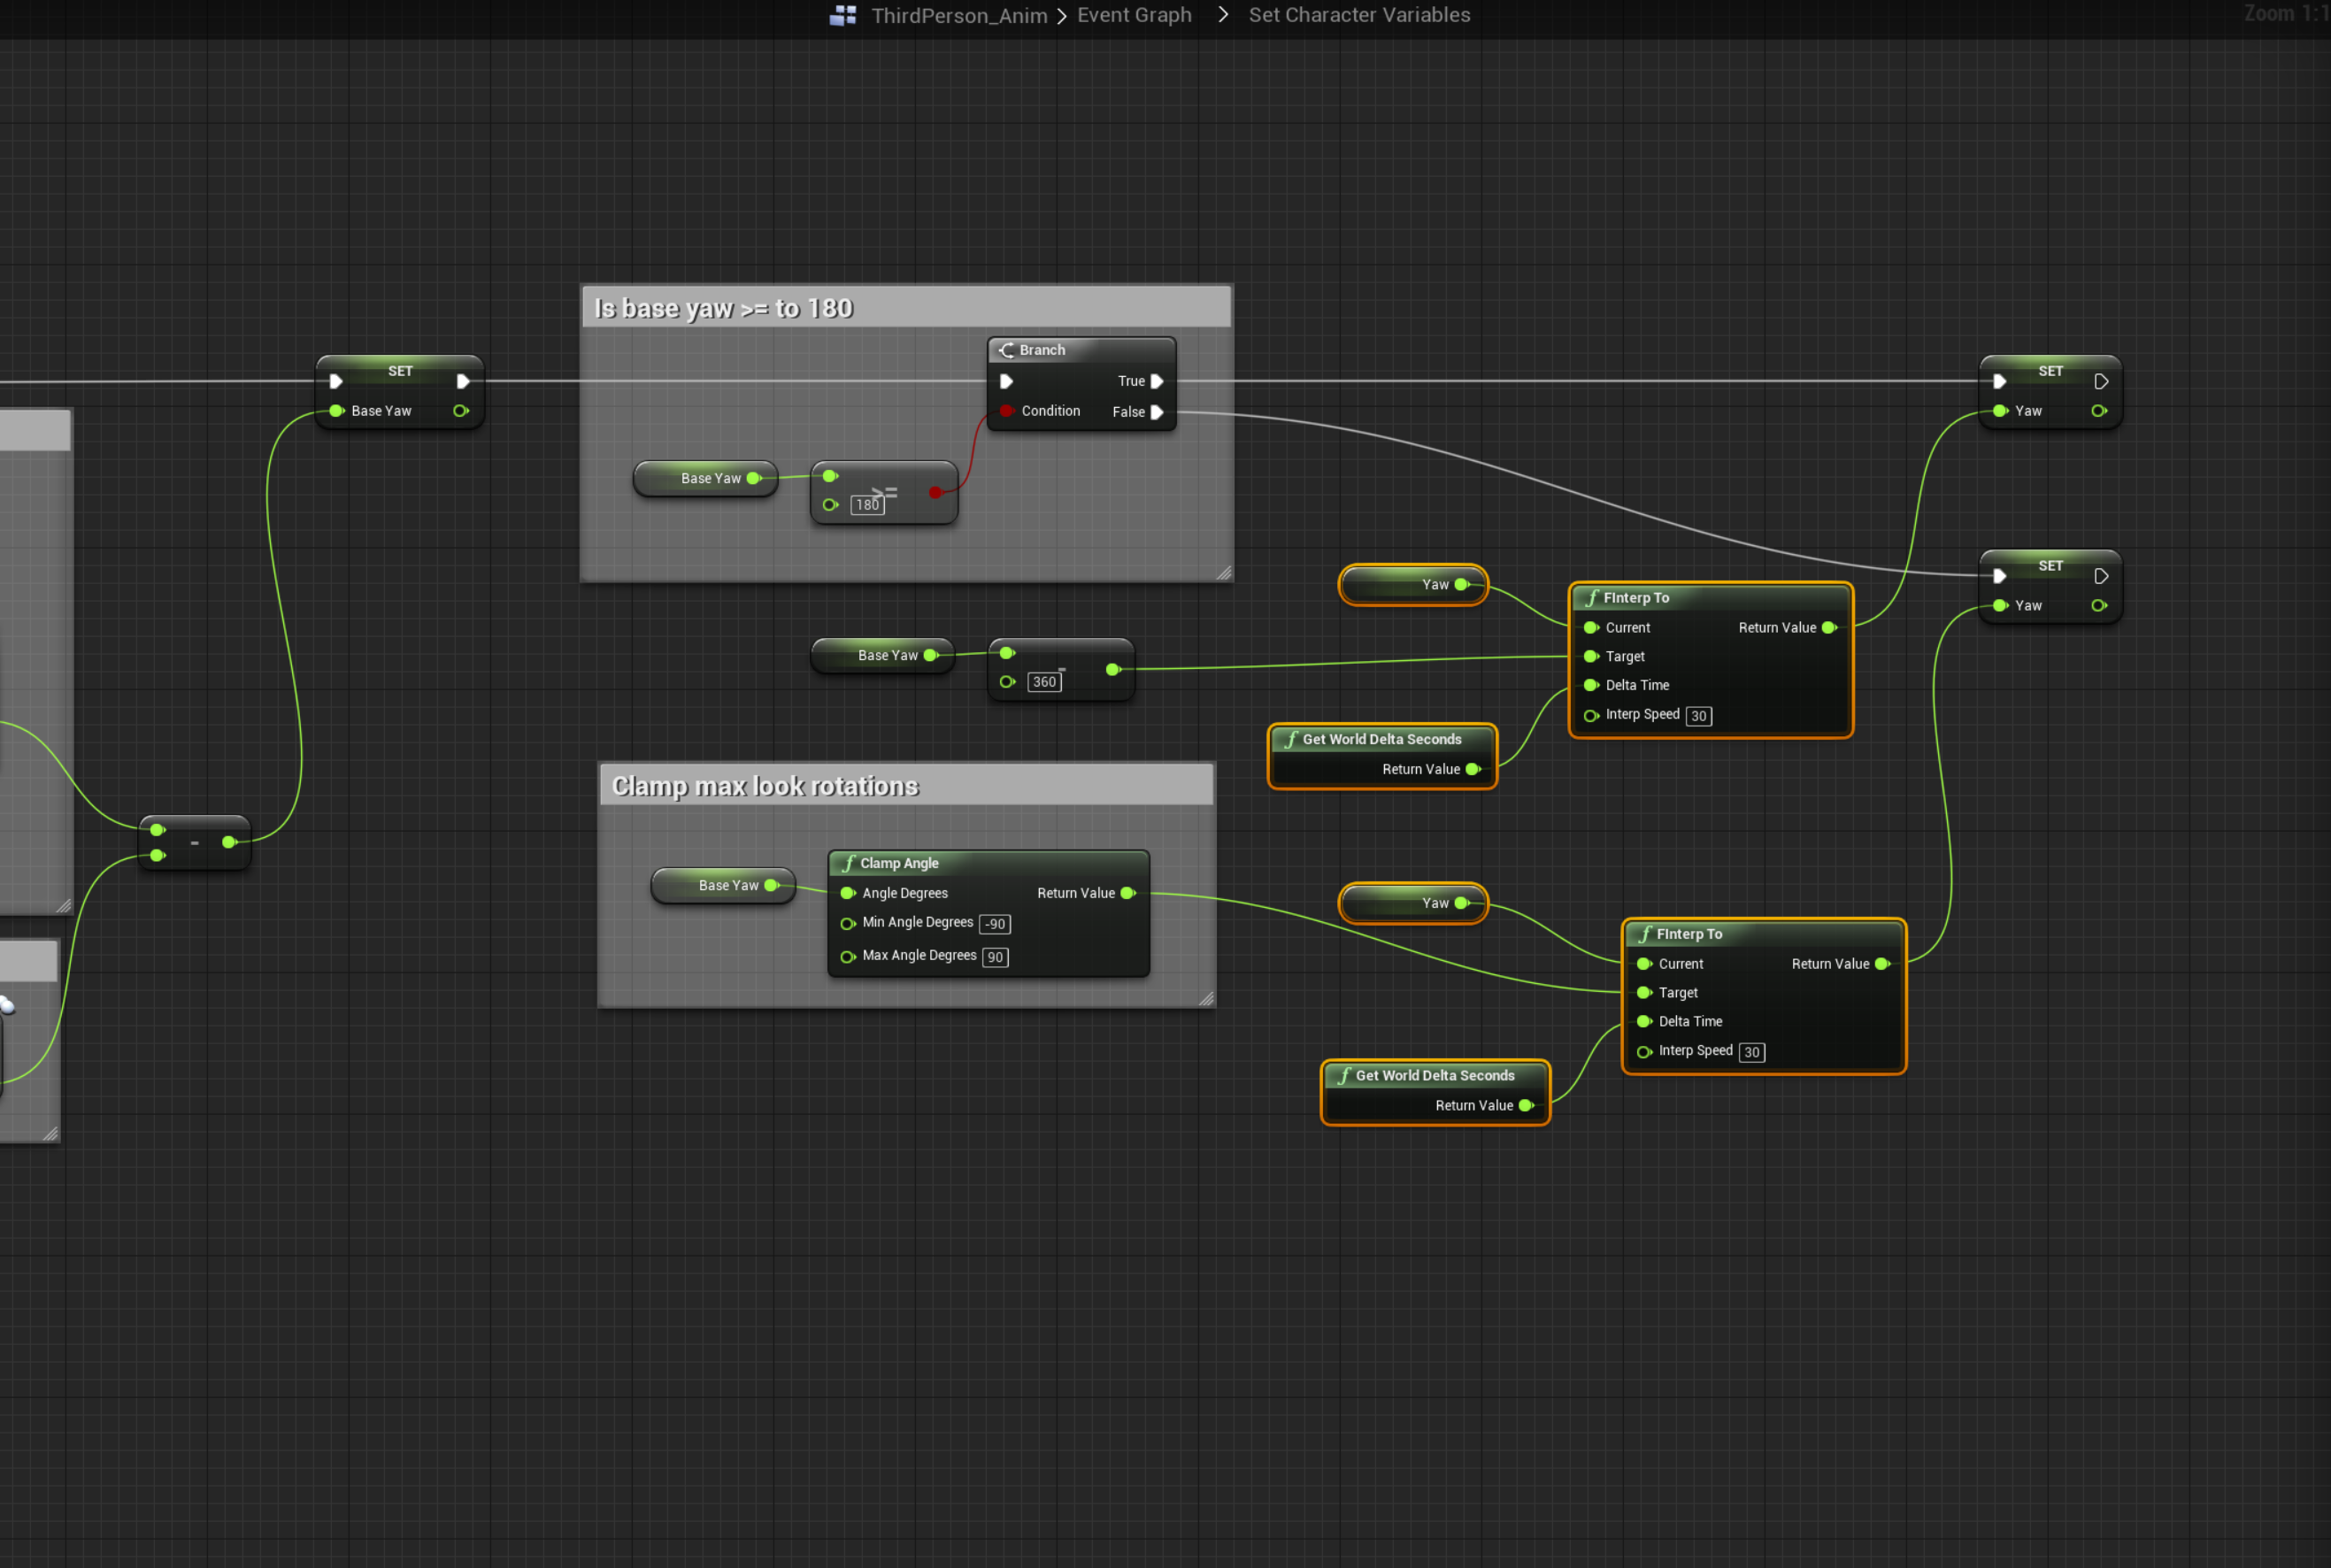Click the Clamp Angle Return Value pin
This screenshot has width=2331, height=1568.
(x=1128, y=893)
